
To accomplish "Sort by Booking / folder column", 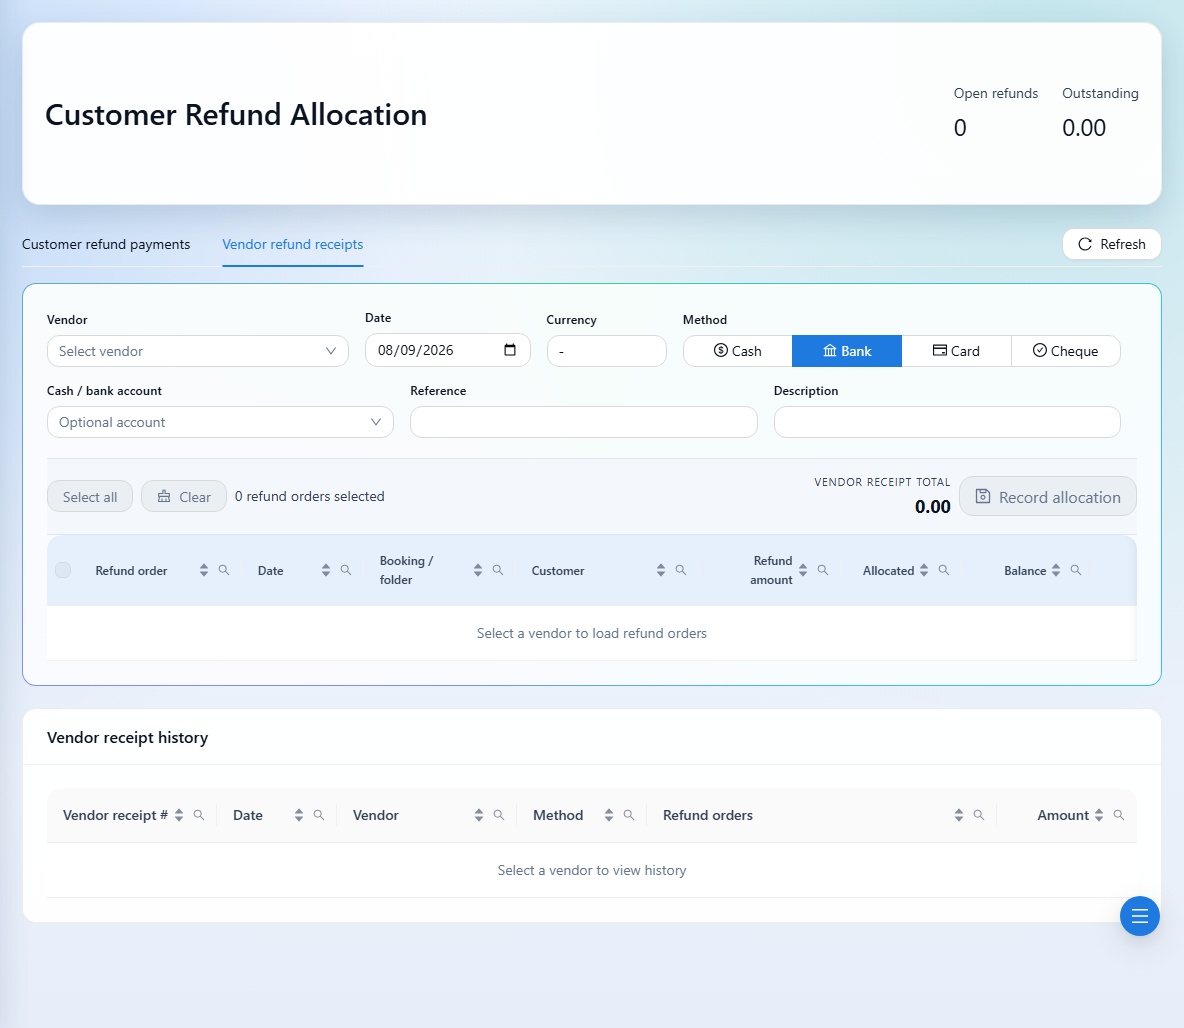I will tap(478, 570).
